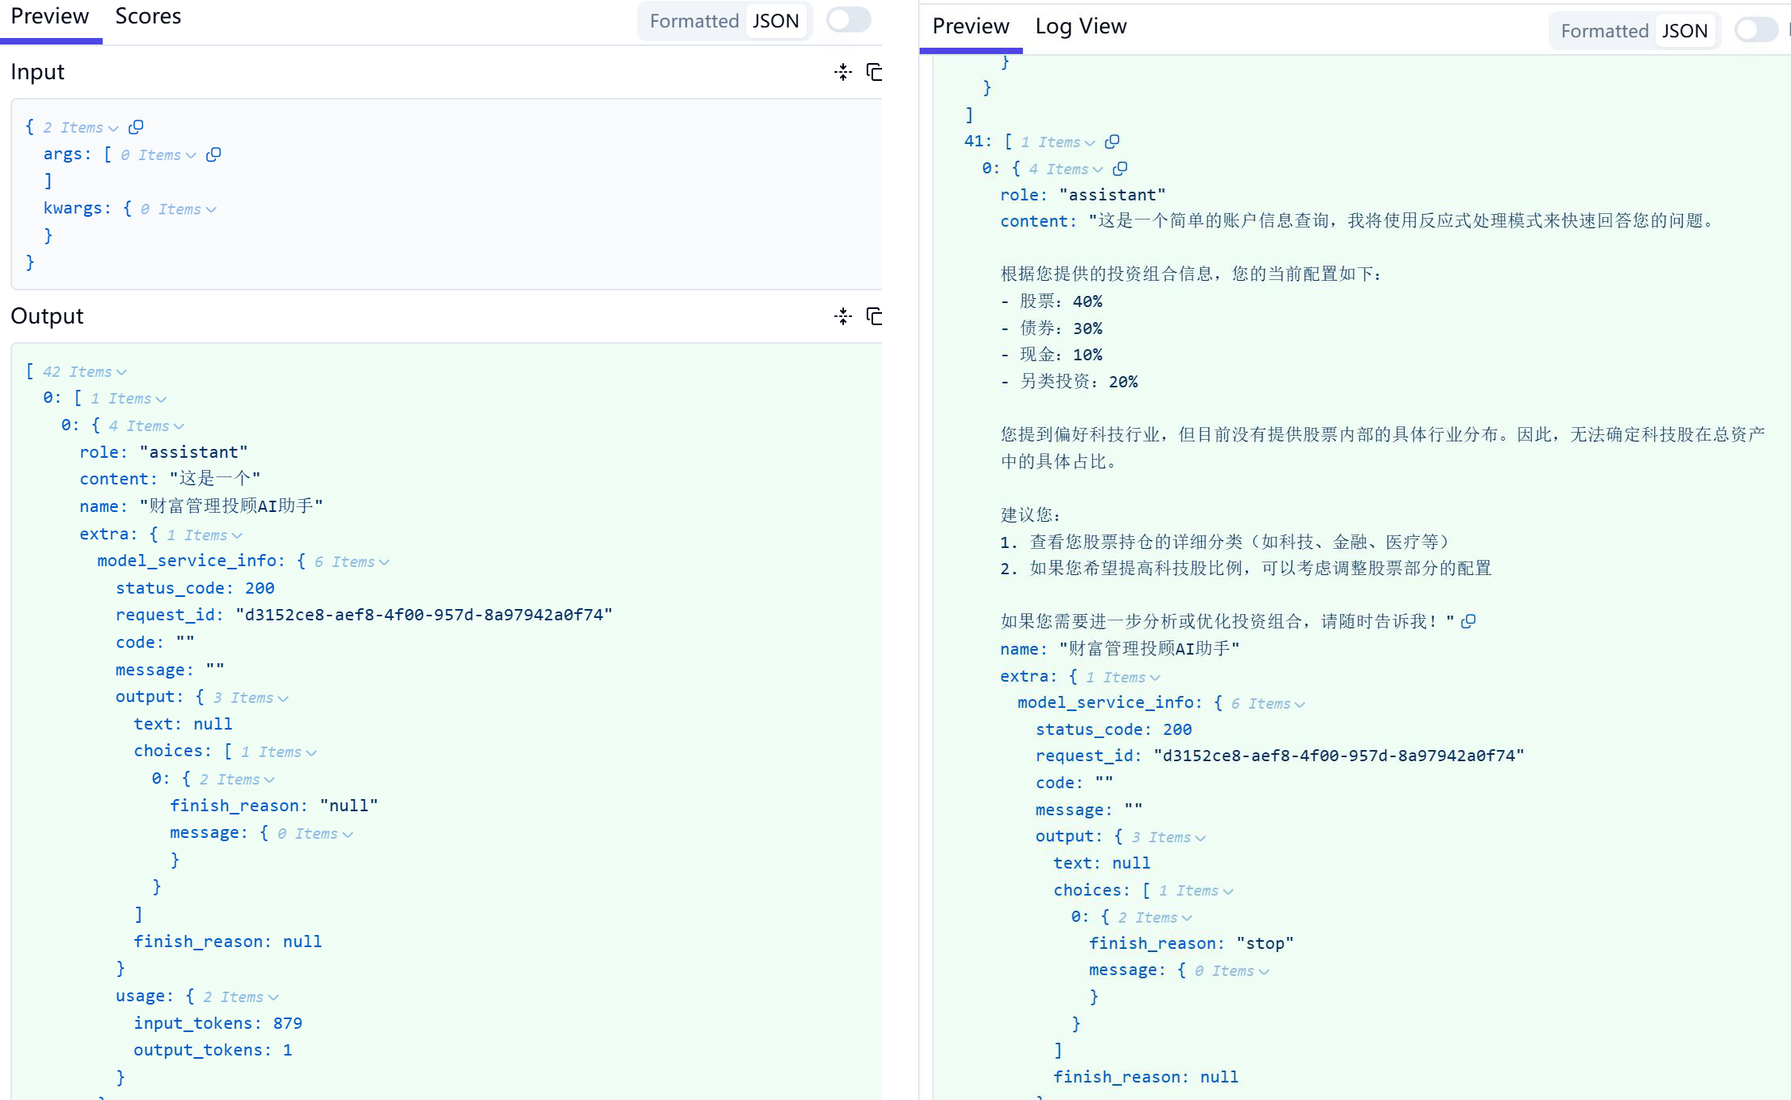Collapse right extra 1 Items object
The height and width of the screenshot is (1100, 1791).
1155,678
